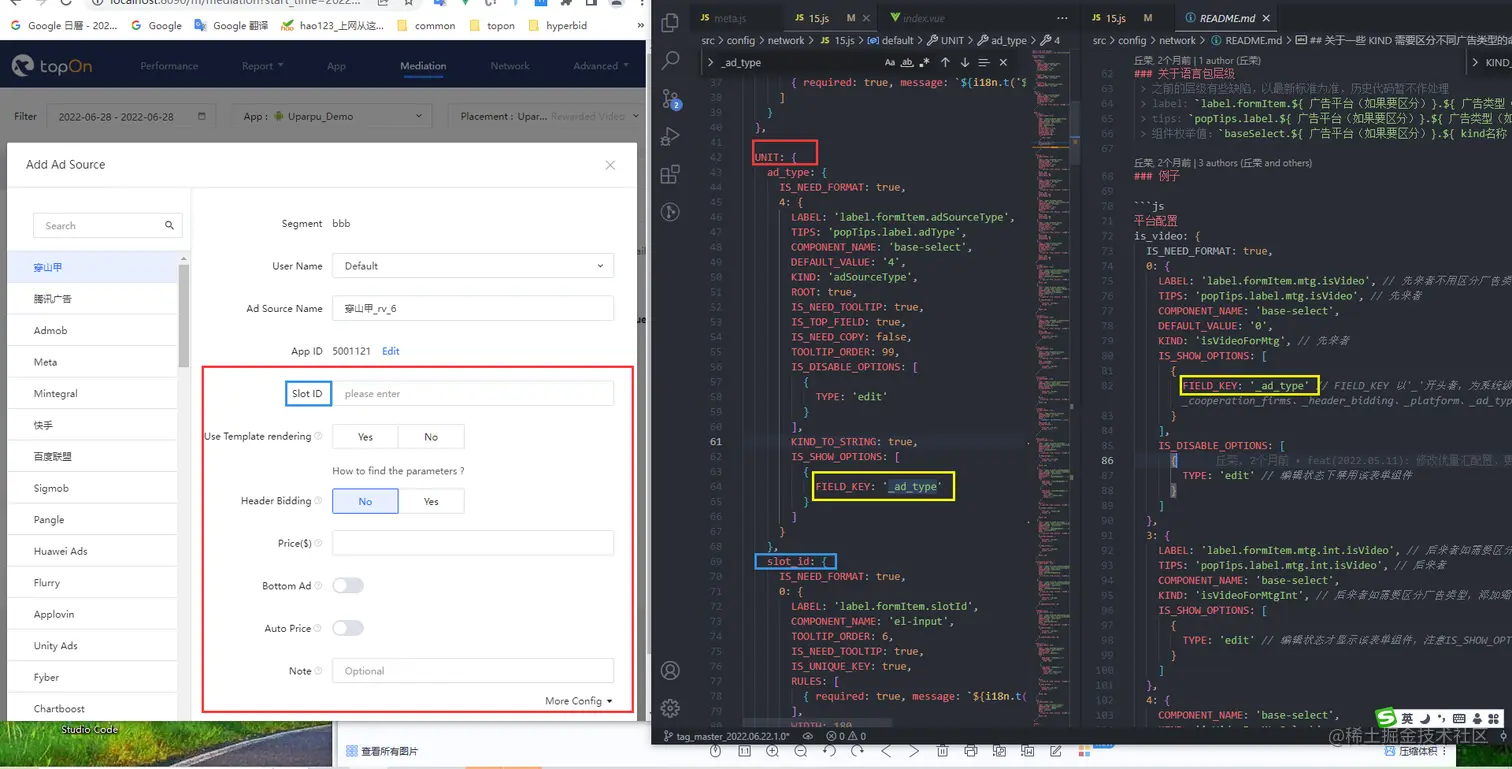This screenshot has width=1512, height=769.
Task: Close the README.md editor tab
Action: tap(1266, 18)
